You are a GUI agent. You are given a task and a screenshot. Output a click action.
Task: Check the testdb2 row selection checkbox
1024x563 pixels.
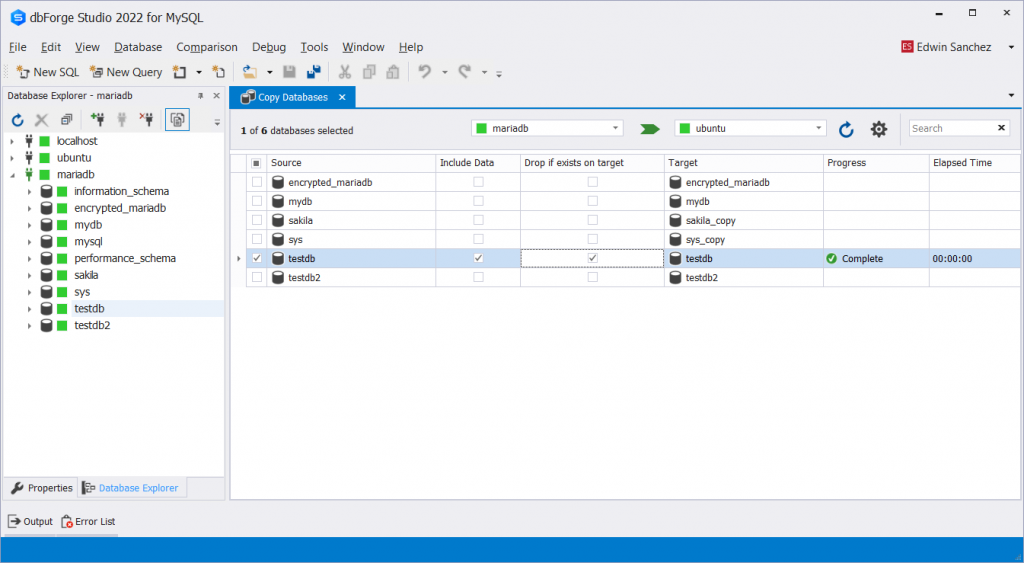pyautogui.click(x=257, y=277)
